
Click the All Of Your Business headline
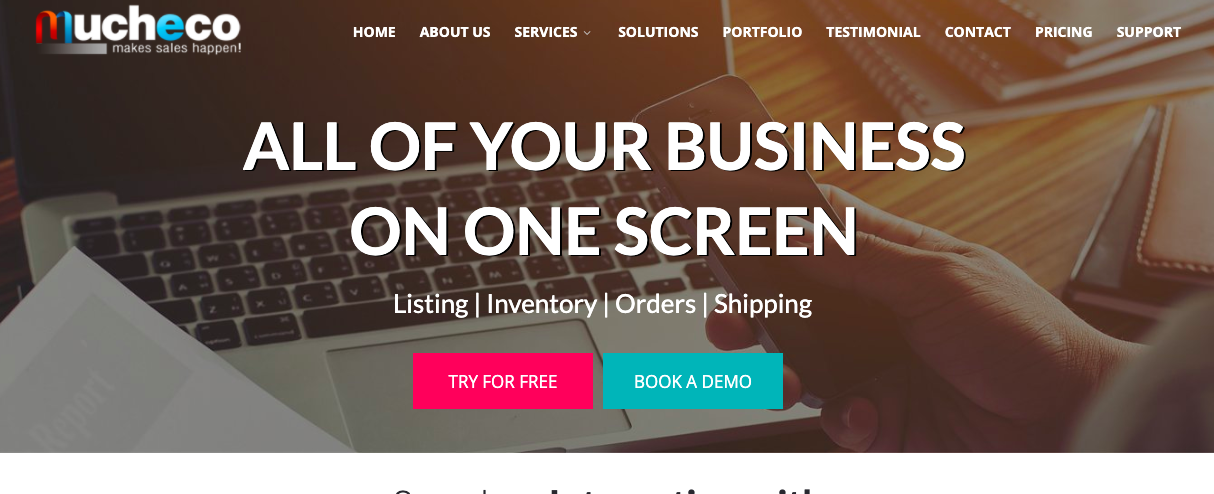pos(604,145)
